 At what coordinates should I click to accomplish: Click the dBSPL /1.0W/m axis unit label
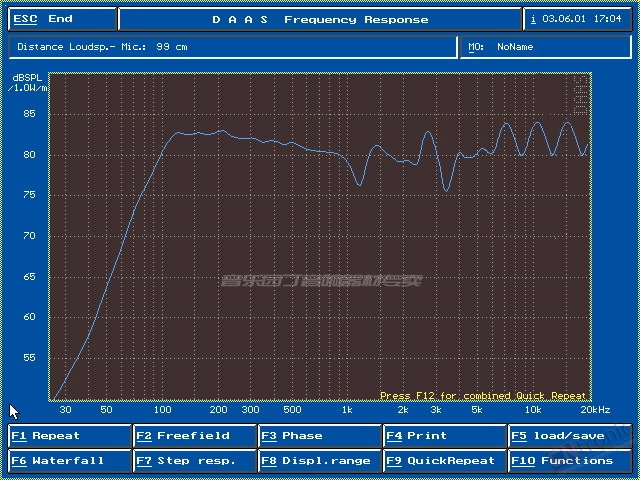[x=28, y=83]
